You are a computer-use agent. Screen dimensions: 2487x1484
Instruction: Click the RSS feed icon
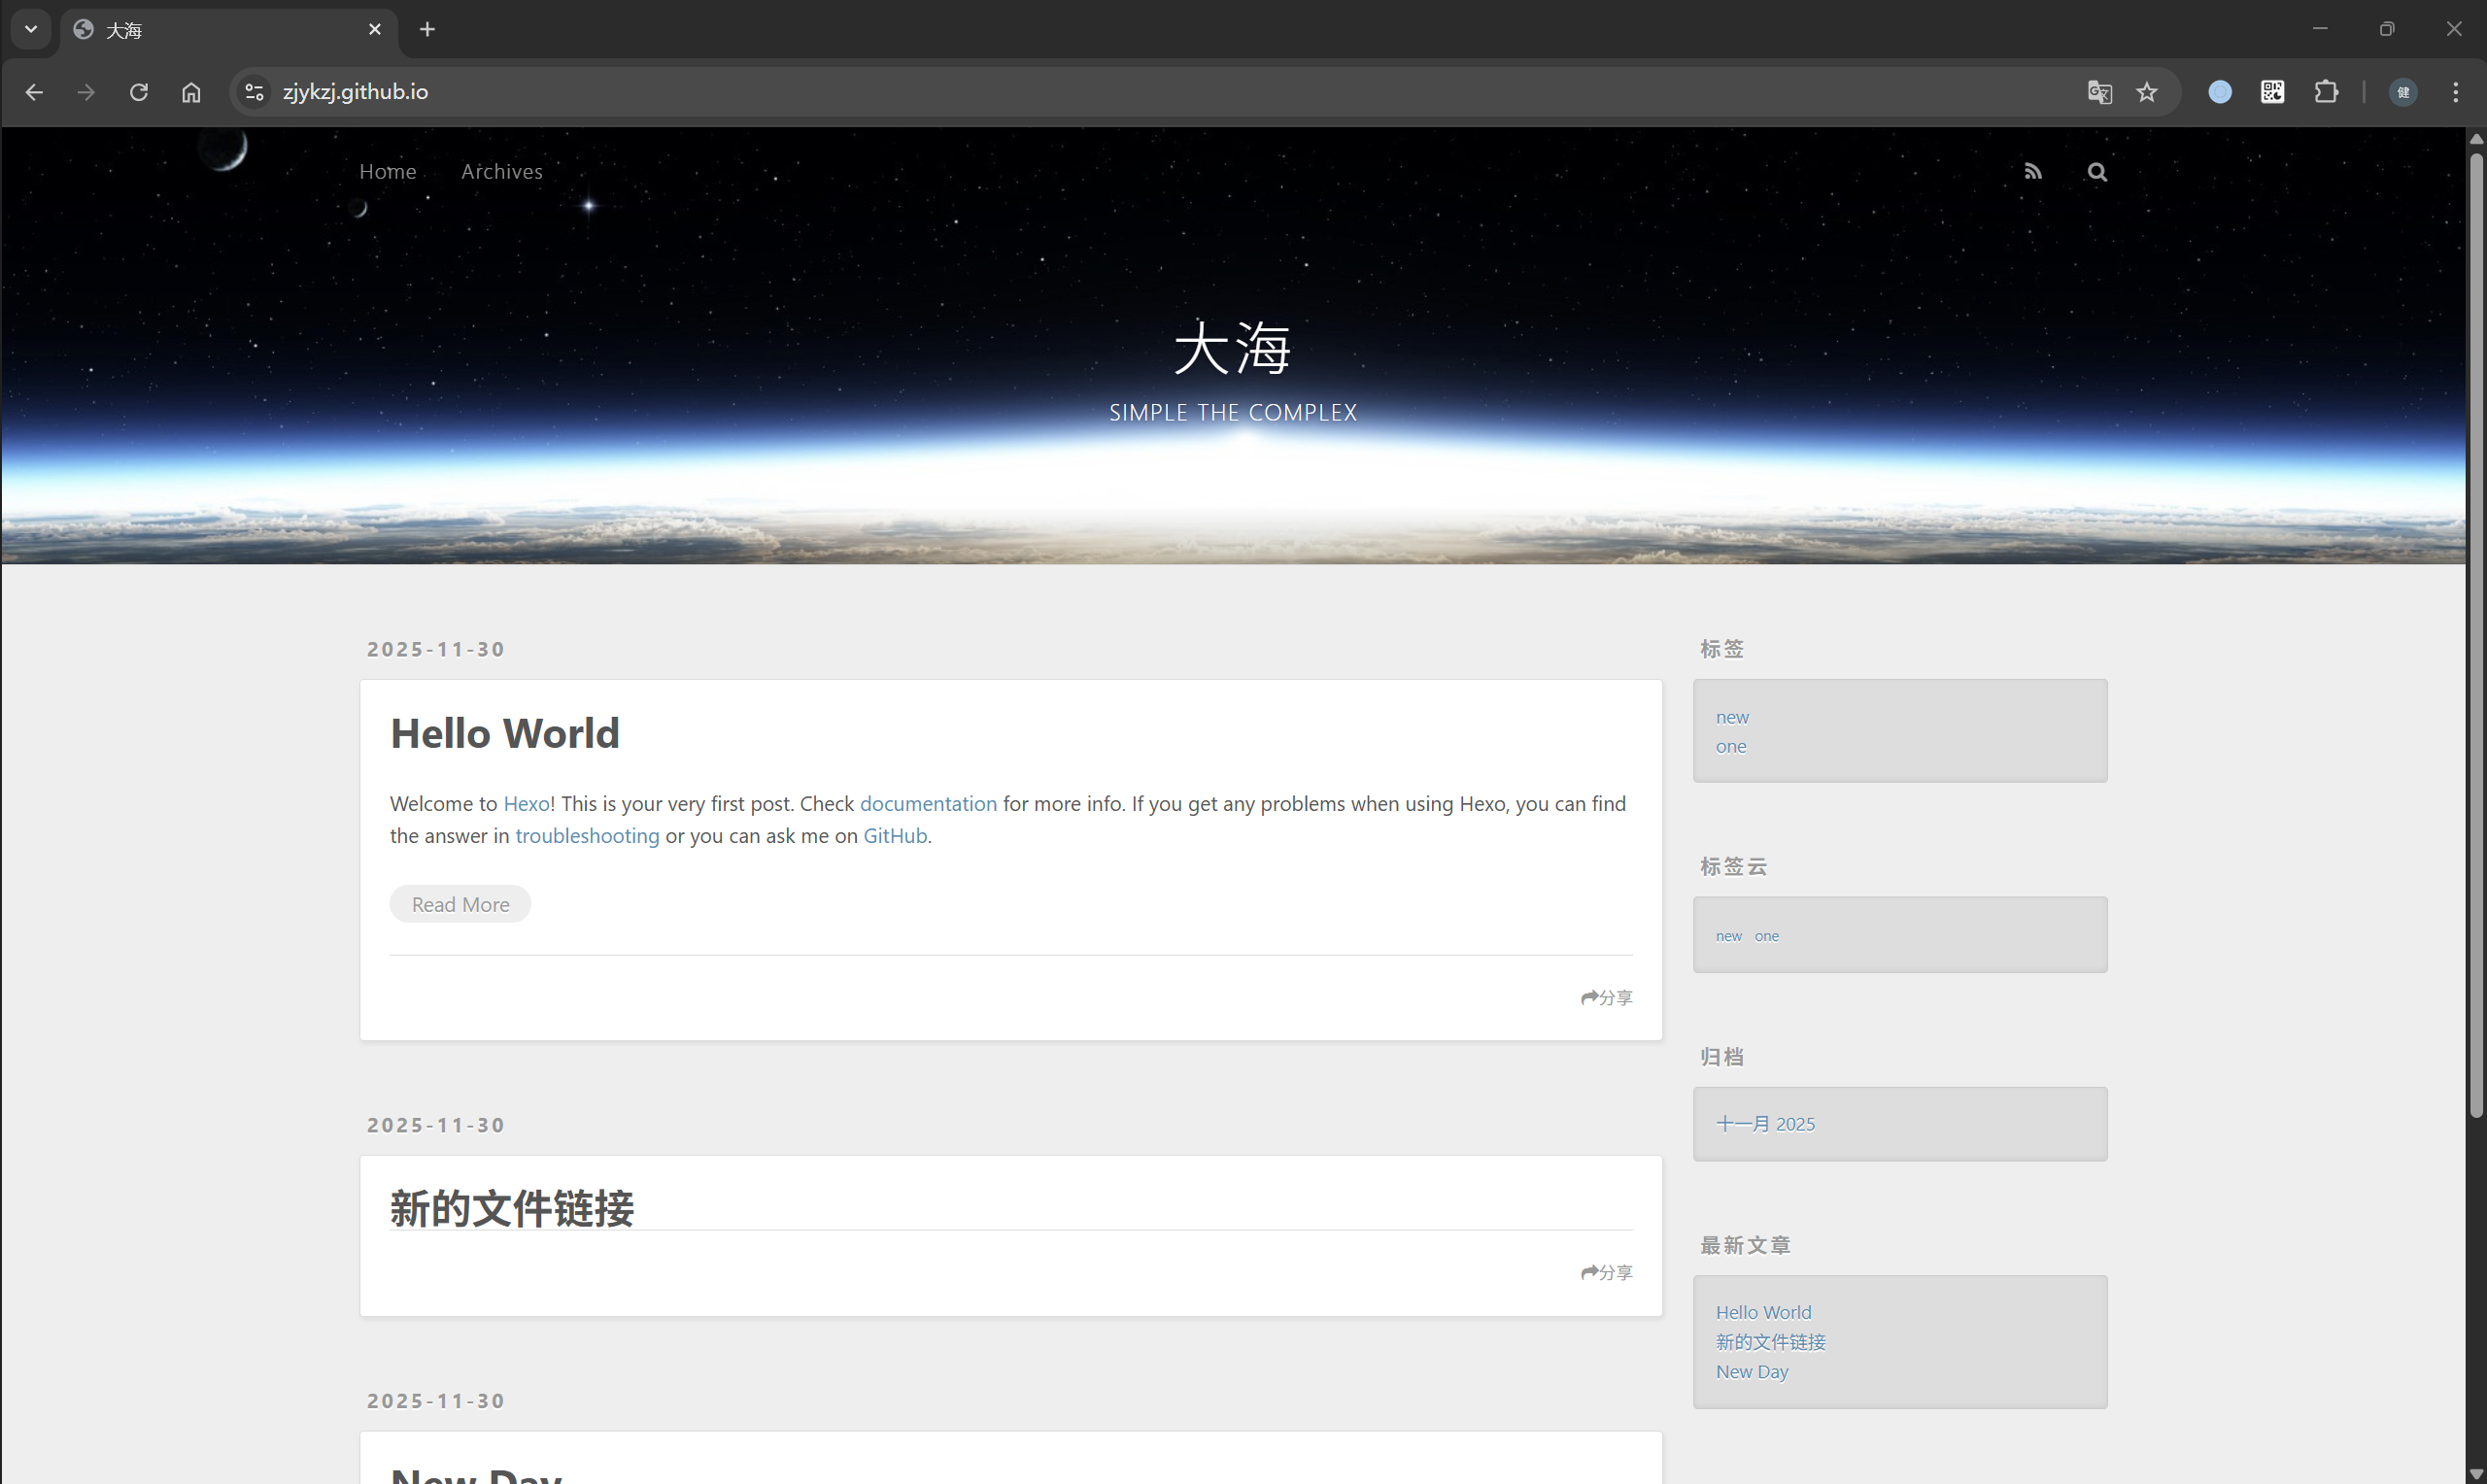pos(2032,172)
